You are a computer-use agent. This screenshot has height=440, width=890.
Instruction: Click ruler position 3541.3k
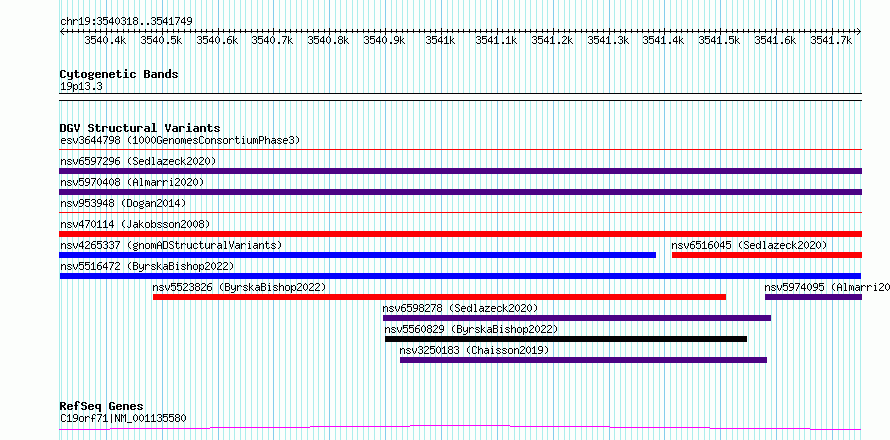(x=608, y=40)
